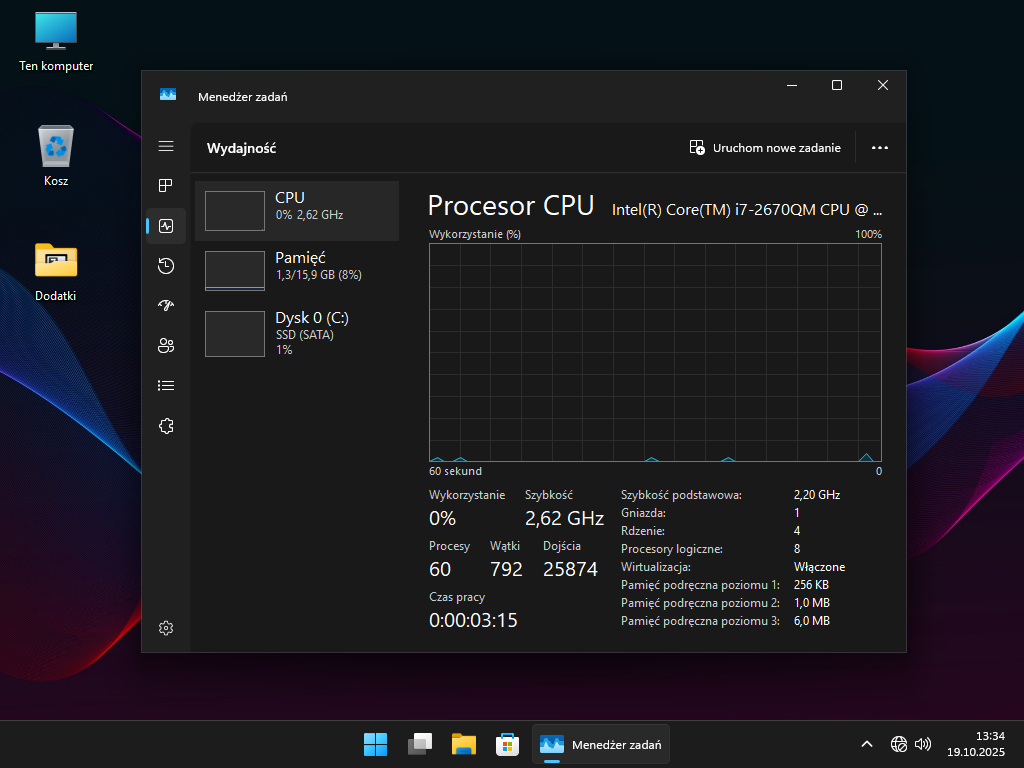Open Task Manager settings gear
Viewport: 1024px width, 768px height.
[166, 628]
